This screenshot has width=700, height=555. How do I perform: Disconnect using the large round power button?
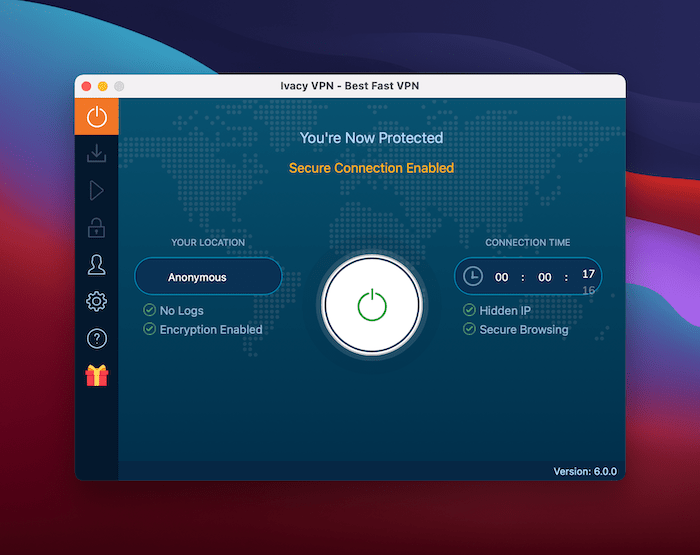[372, 305]
